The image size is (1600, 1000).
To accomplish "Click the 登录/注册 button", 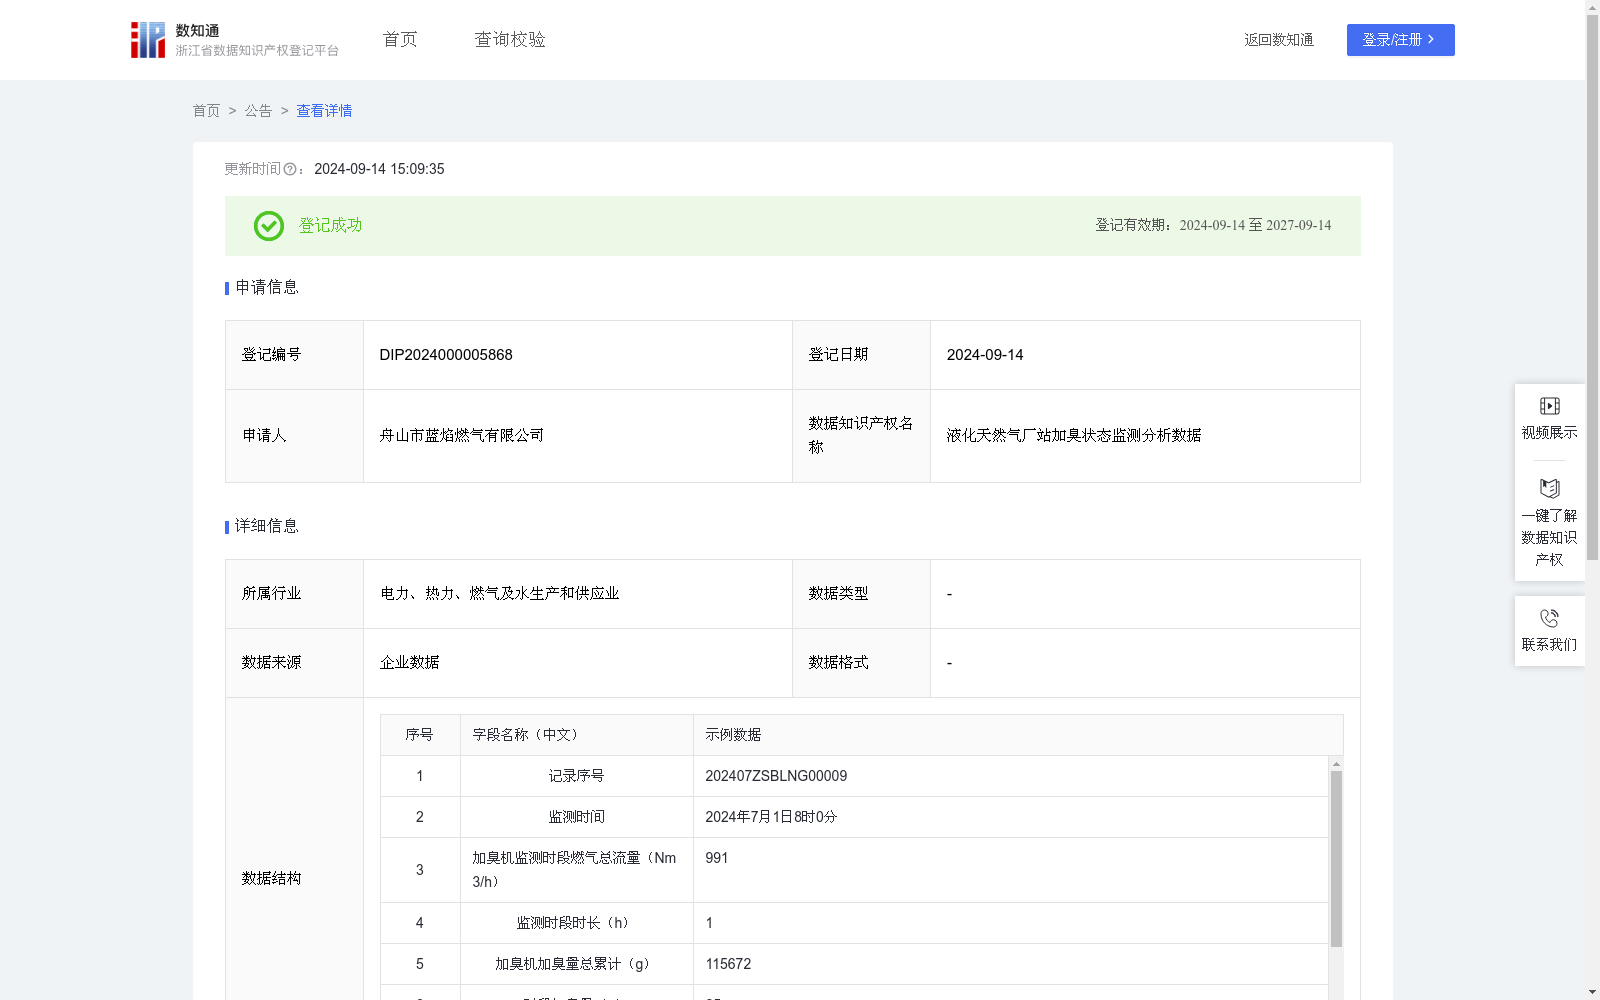I will [x=1400, y=40].
